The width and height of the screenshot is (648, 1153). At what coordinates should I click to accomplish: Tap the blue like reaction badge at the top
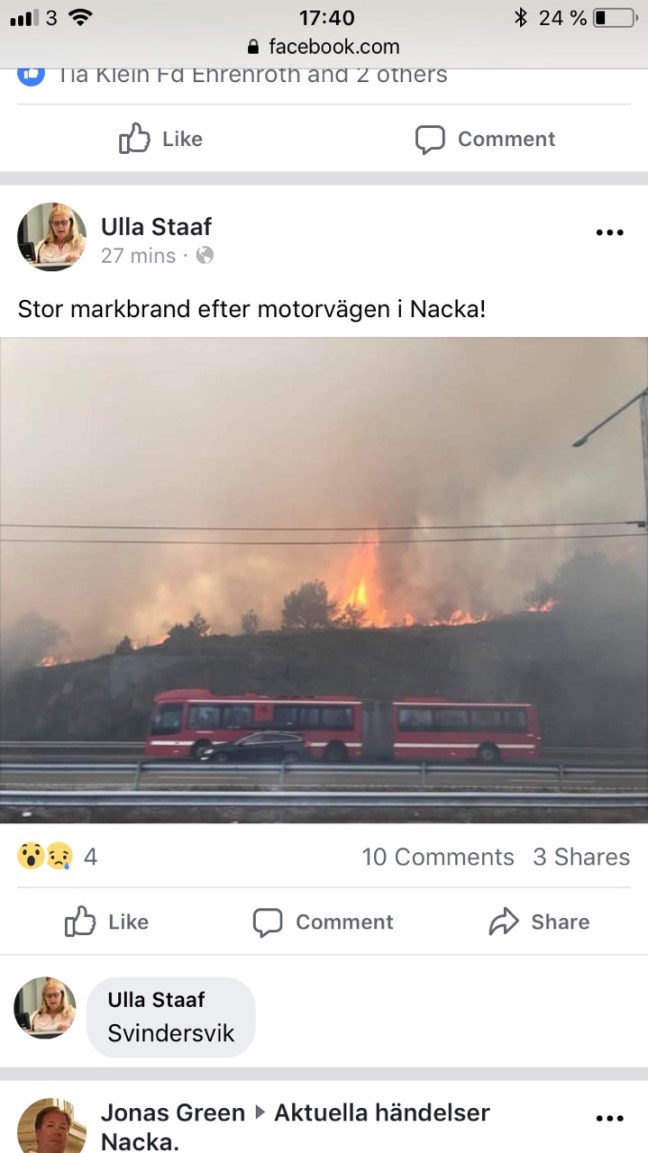pos(31,74)
